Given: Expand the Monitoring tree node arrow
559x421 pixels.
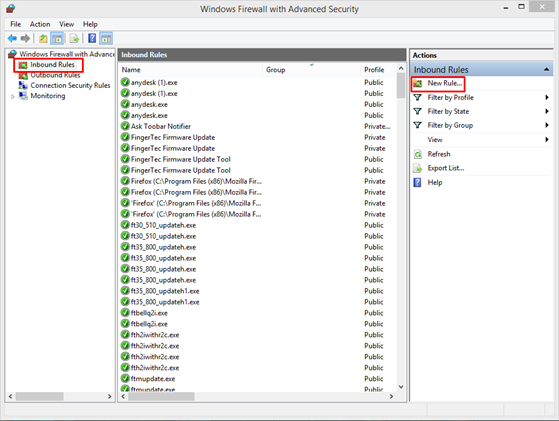Looking at the screenshot, I should point(12,96).
